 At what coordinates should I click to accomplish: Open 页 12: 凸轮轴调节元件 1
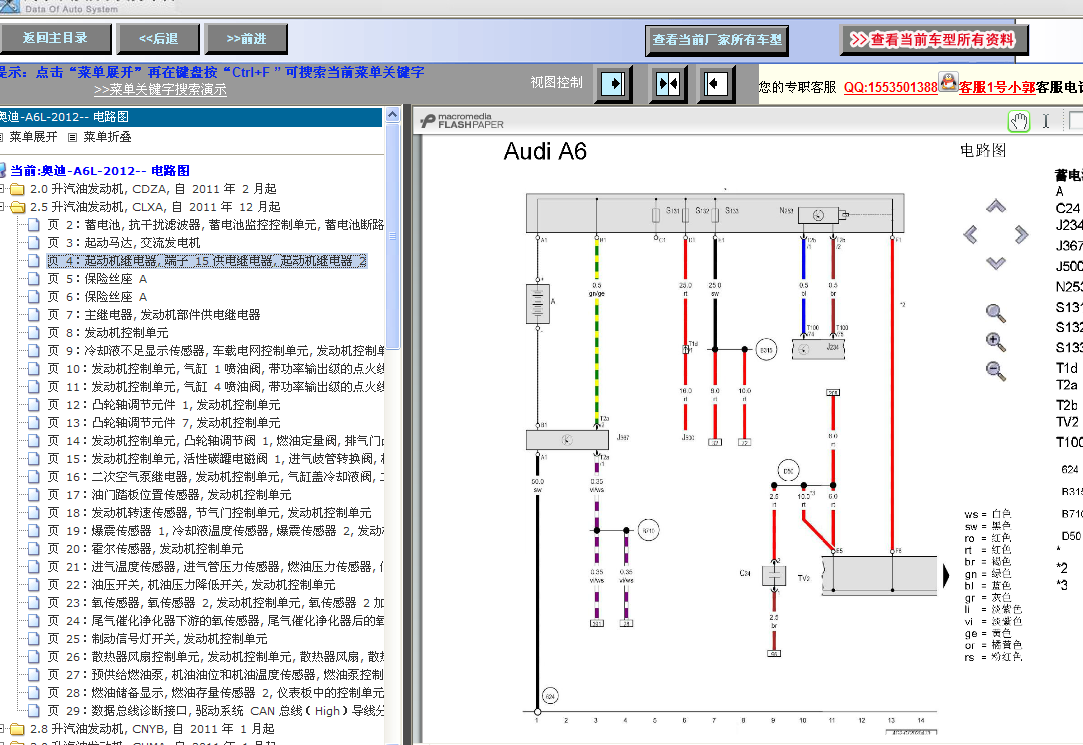164,405
